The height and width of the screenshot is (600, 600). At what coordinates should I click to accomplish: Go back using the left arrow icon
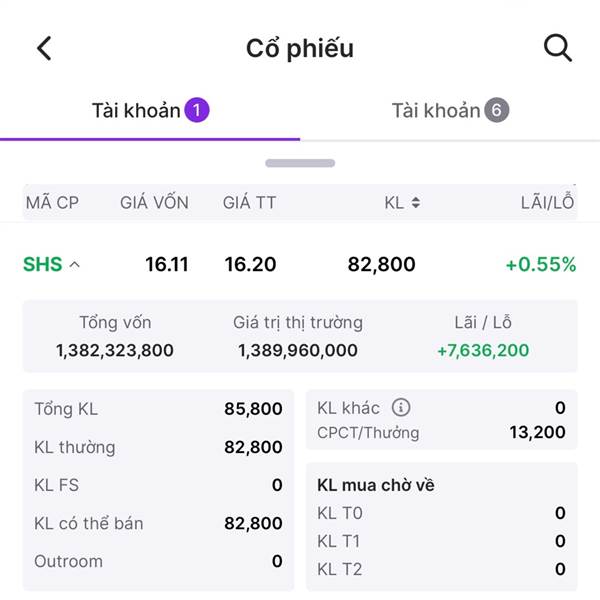coord(44,49)
